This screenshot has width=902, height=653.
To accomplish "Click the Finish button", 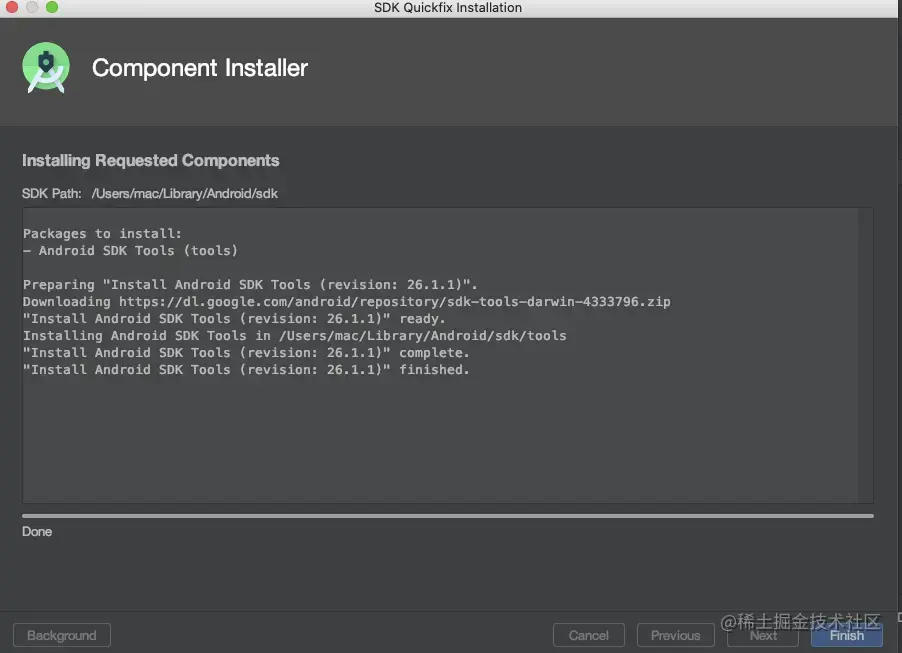I will tap(846, 635).
